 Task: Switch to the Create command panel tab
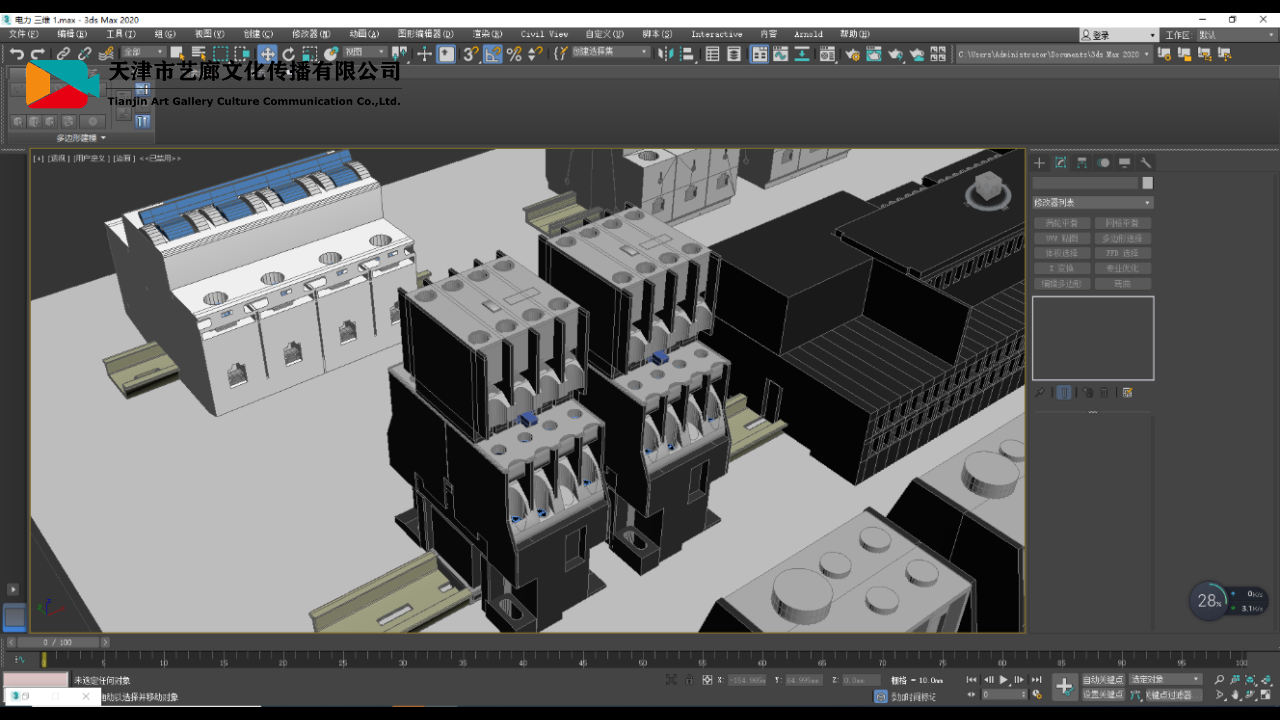(1039, 162)
